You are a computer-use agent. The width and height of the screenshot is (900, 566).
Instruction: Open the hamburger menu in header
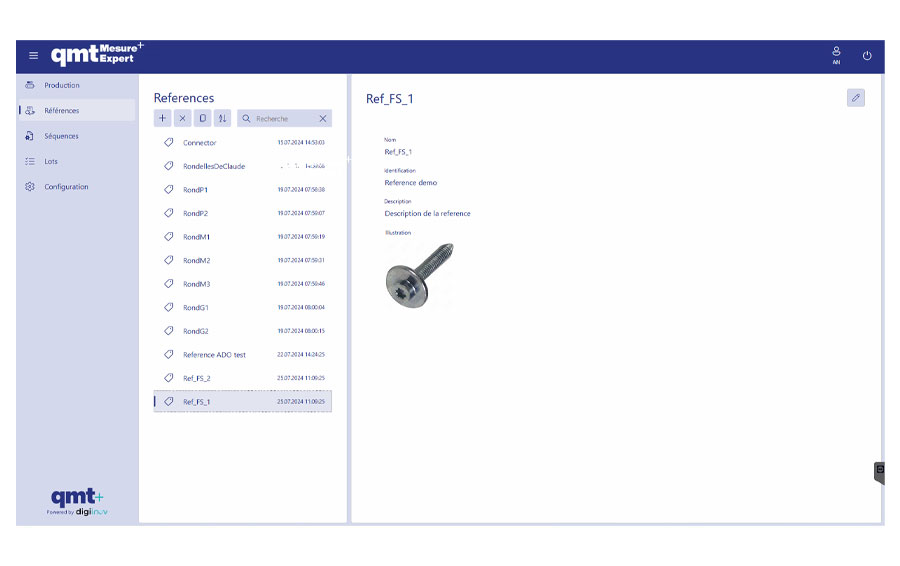tap(33, 56)
